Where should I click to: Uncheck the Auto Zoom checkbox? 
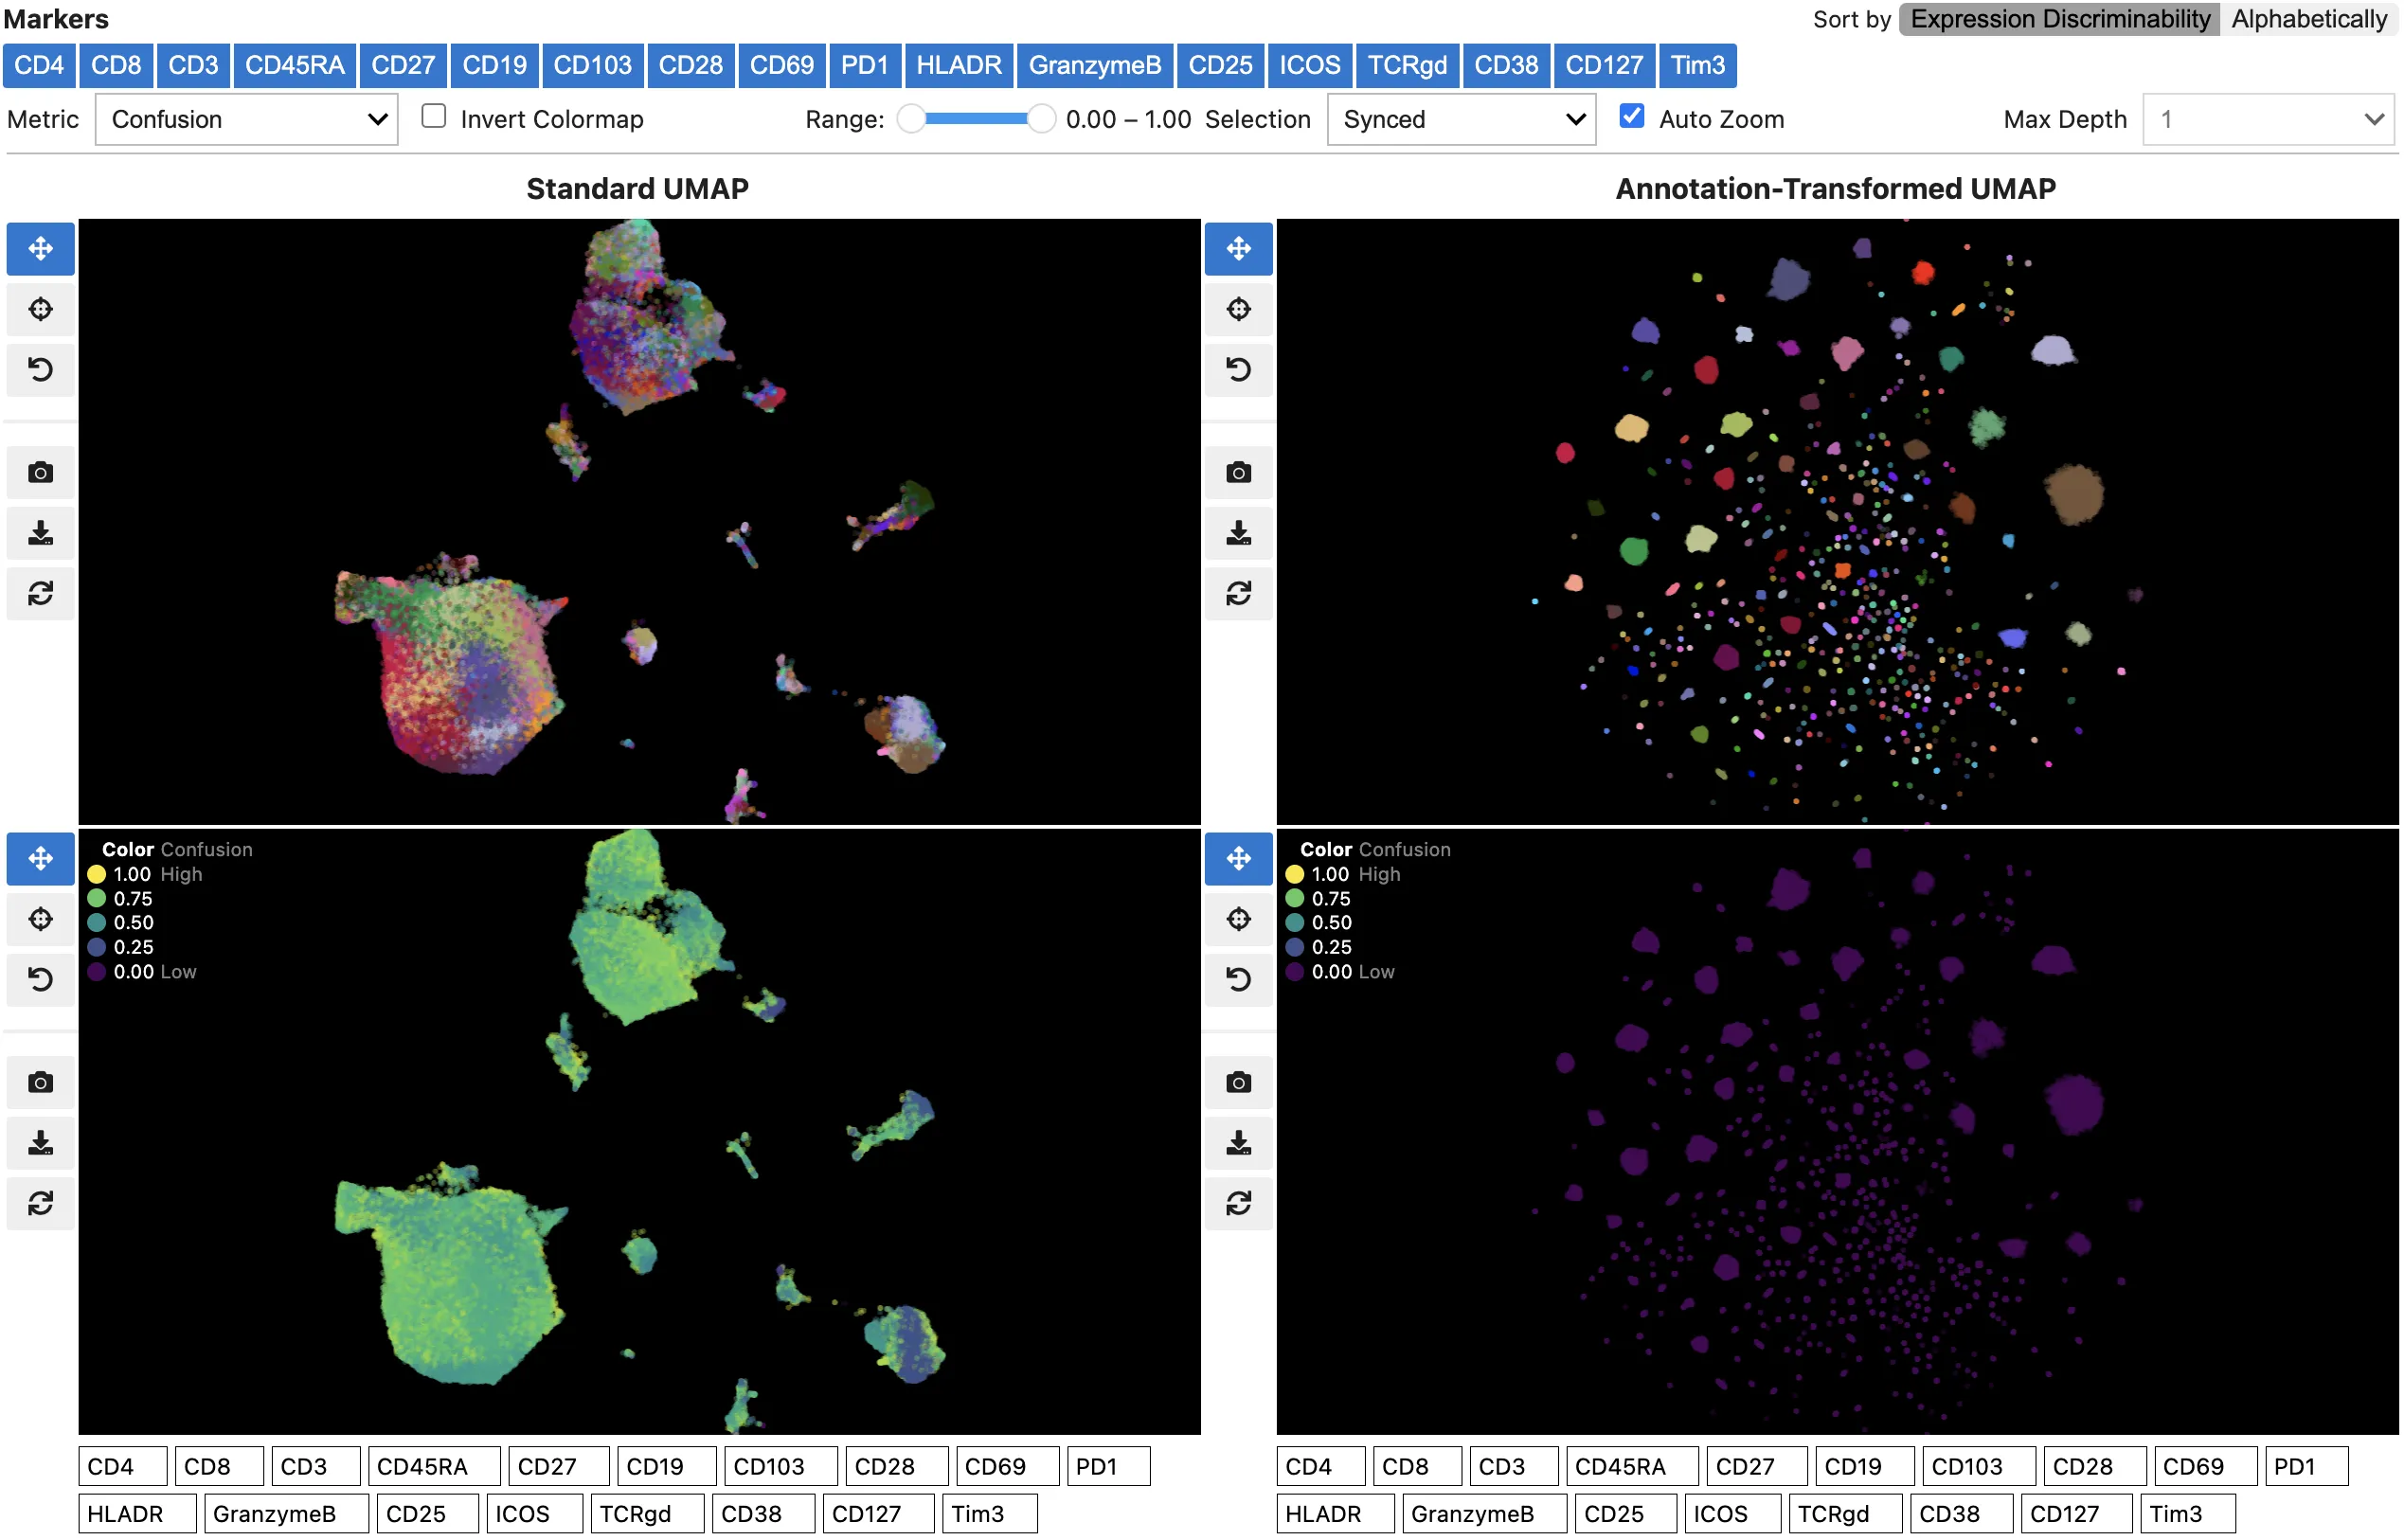click(x=1631, y=117)
